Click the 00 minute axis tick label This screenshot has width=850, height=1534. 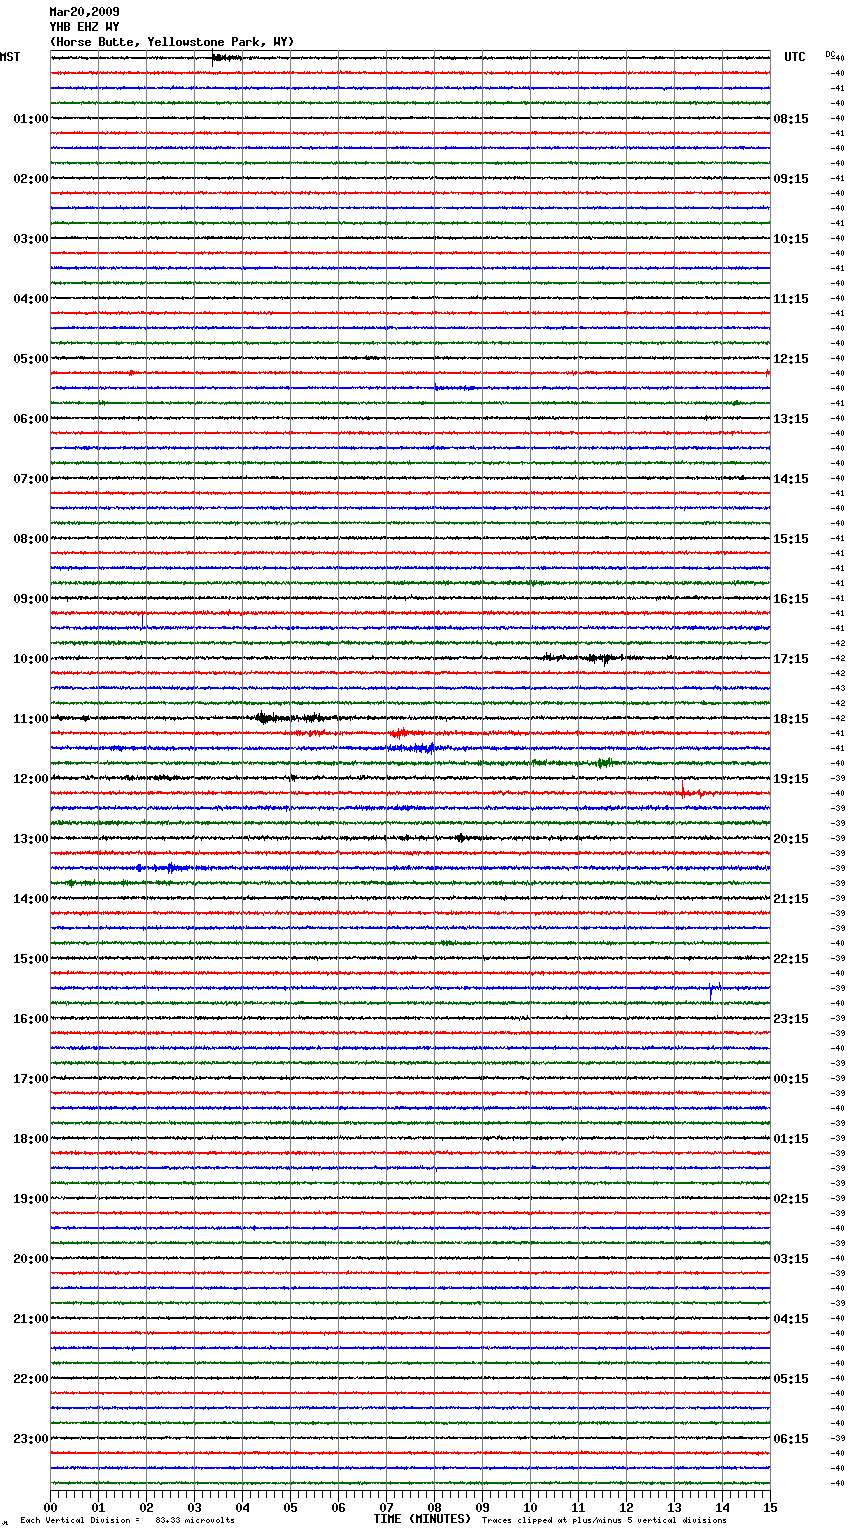(x=51, y=1507)
